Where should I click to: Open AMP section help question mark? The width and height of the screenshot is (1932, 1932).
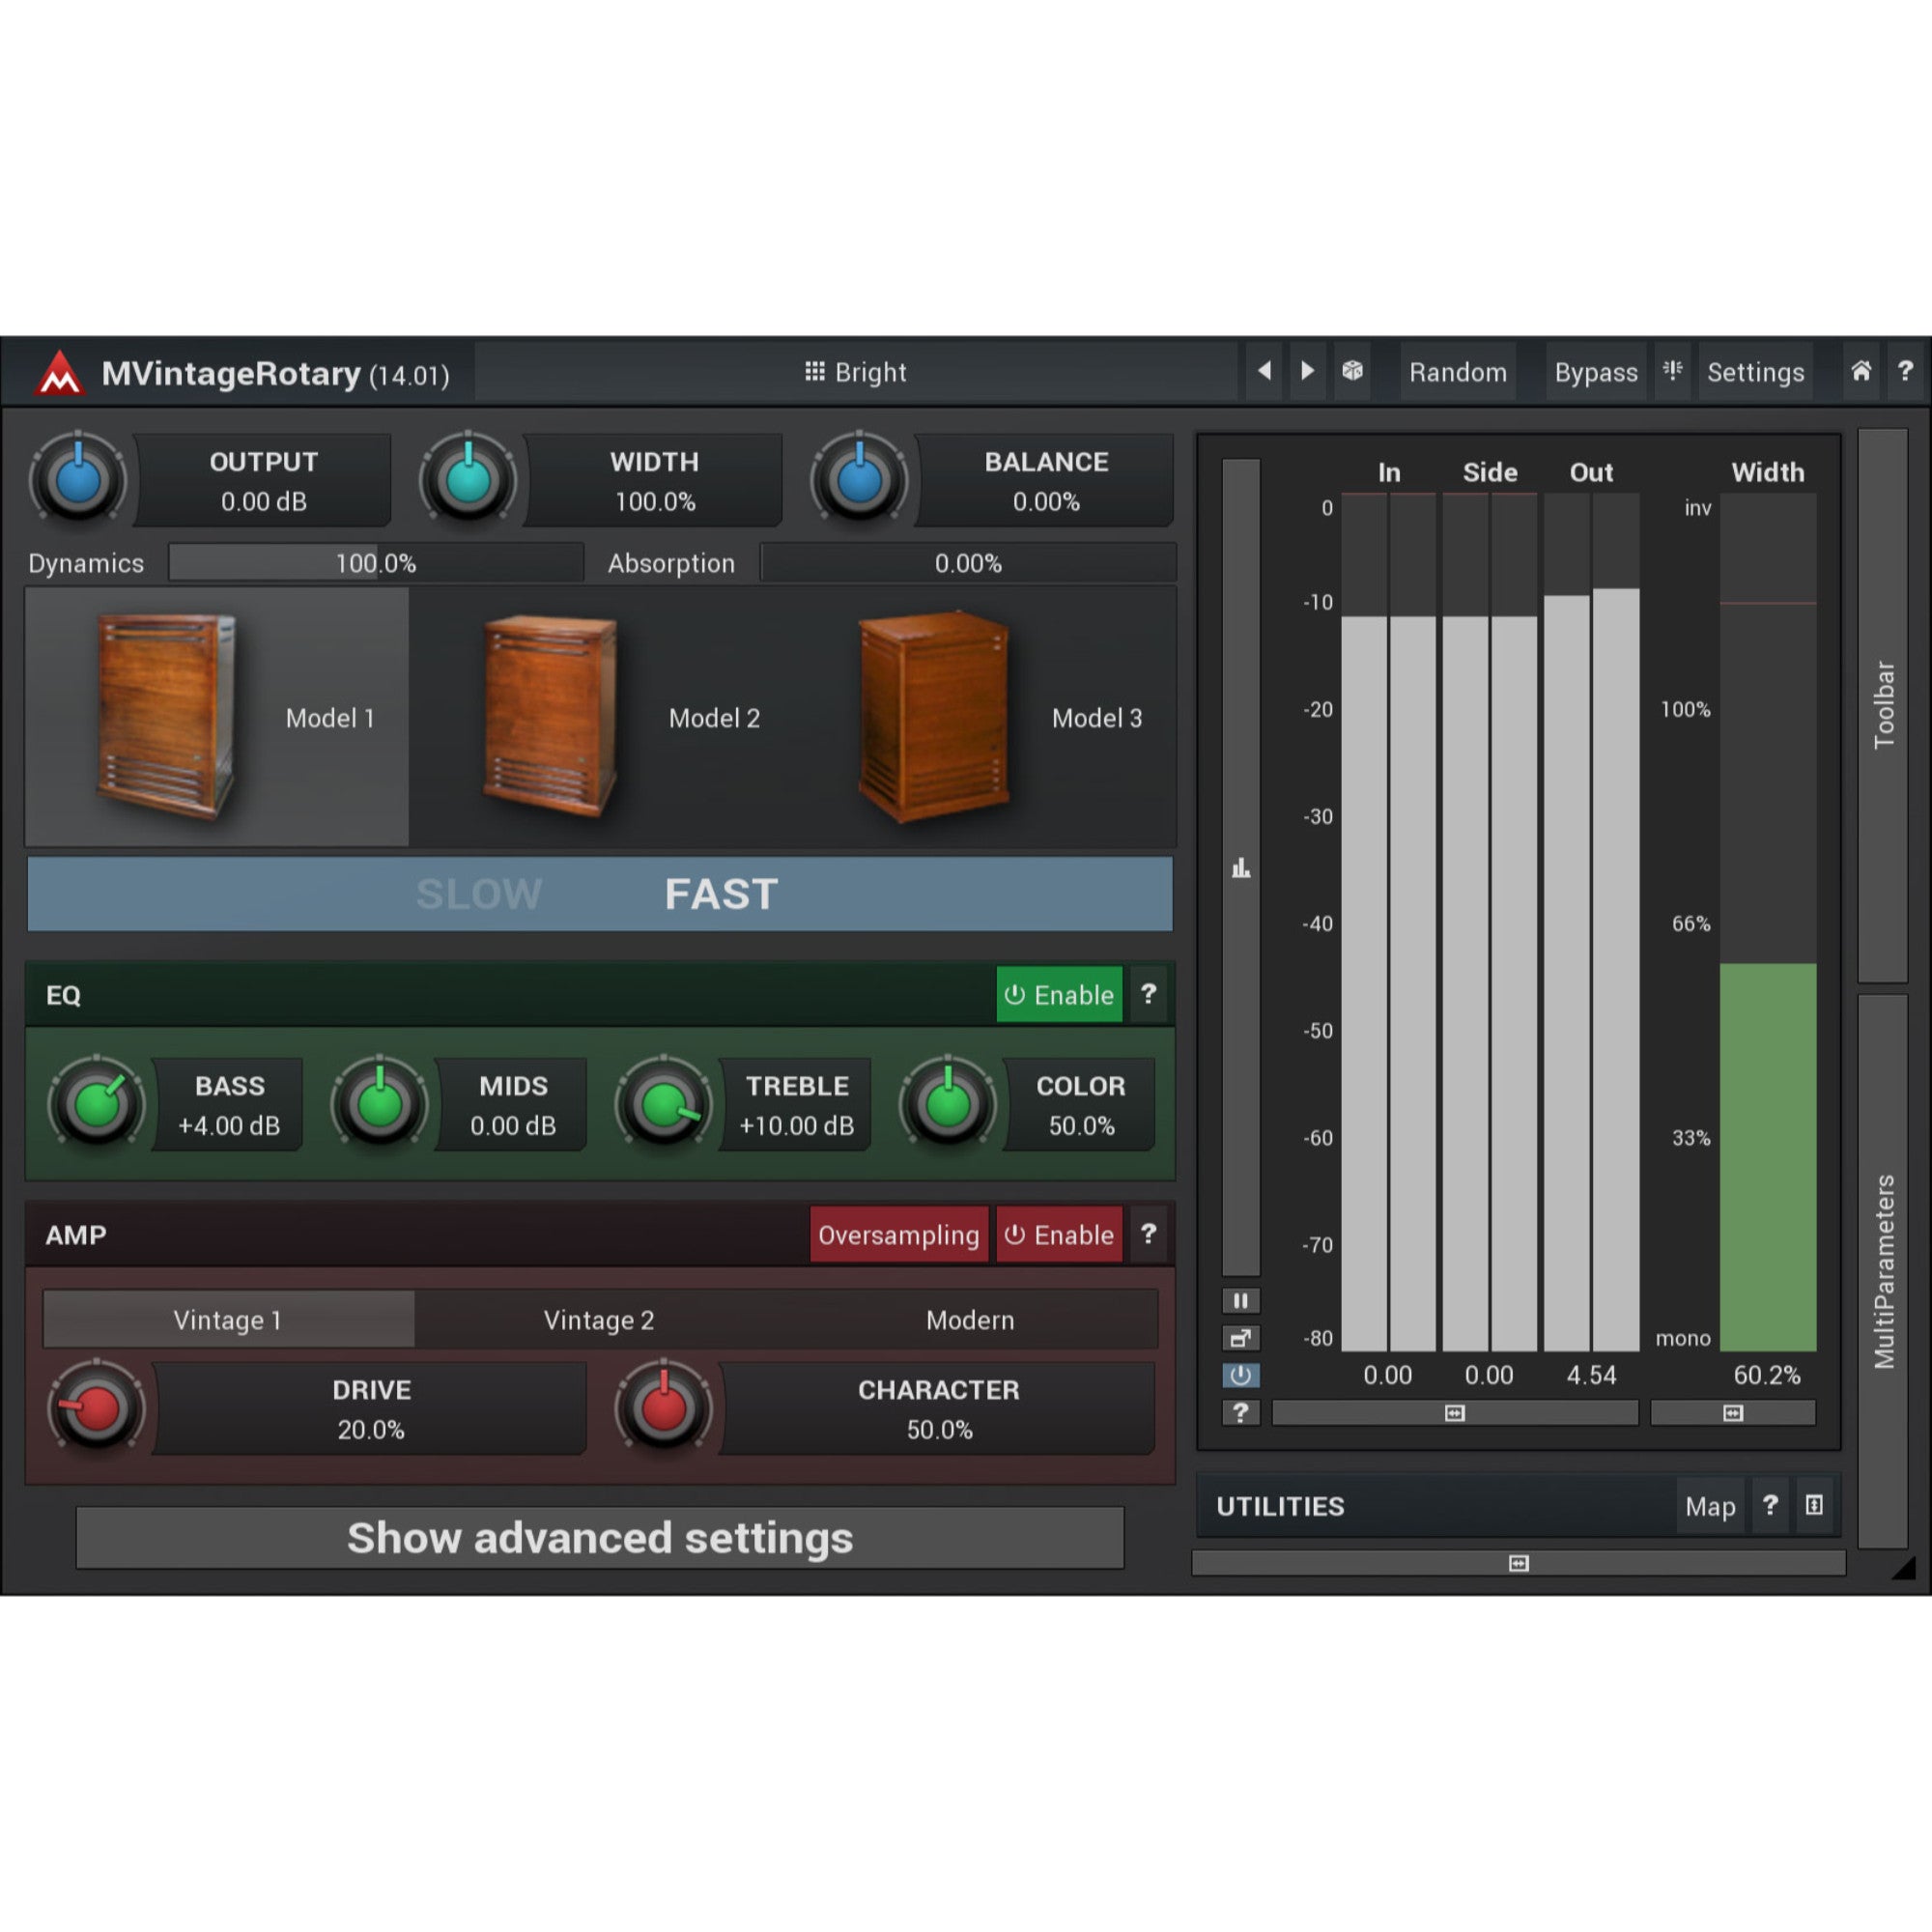(1148, 1234)
